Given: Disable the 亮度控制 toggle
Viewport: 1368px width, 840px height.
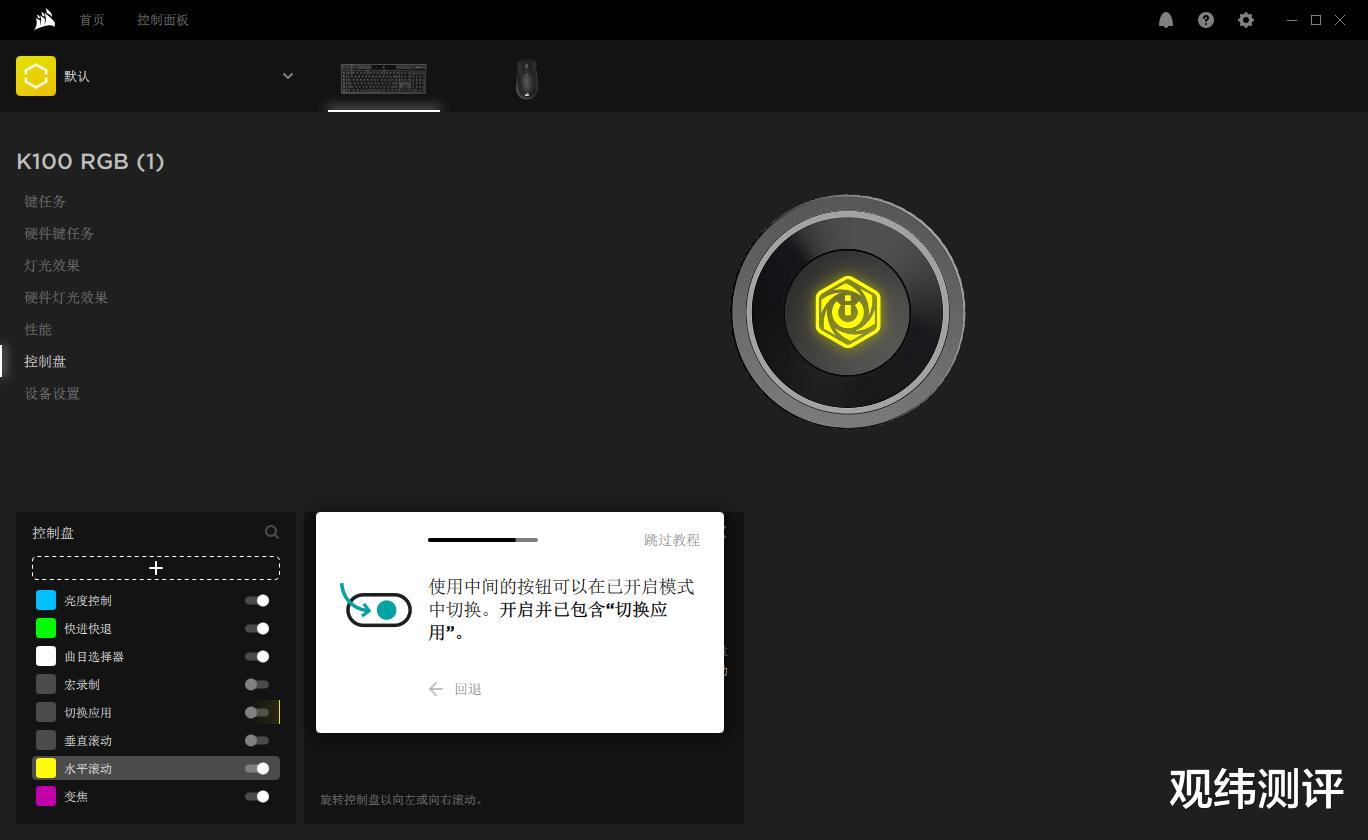Looking at the screenshot, I should tap(259, 600).
